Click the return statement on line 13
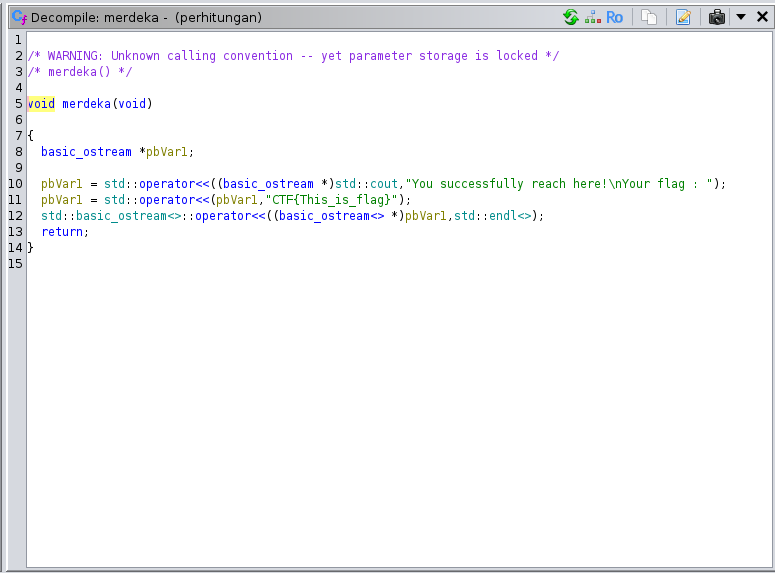The width and height of the screenshot is (775, 573). pyautogui.click(x=62, y=232)
